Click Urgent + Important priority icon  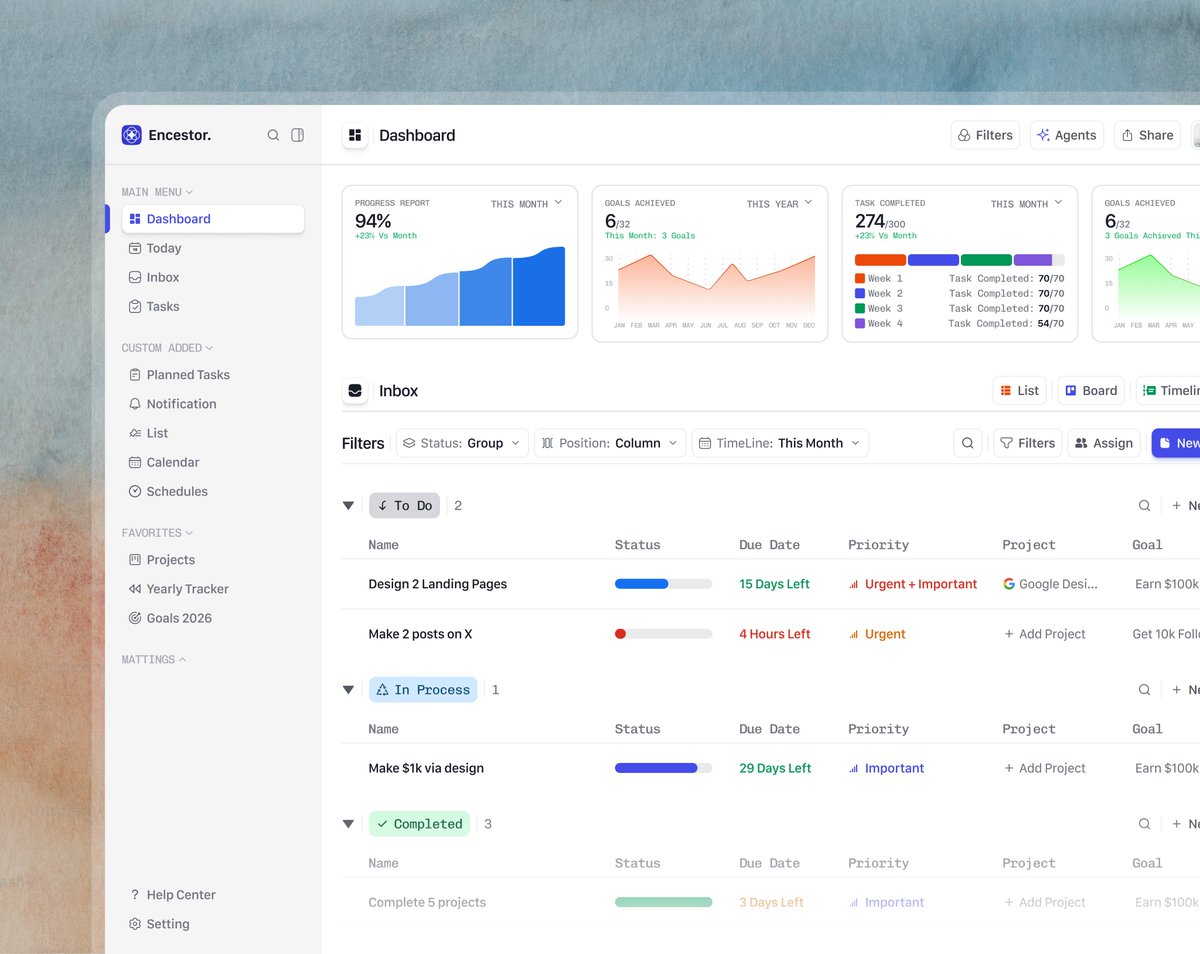[x=853, y=584]
